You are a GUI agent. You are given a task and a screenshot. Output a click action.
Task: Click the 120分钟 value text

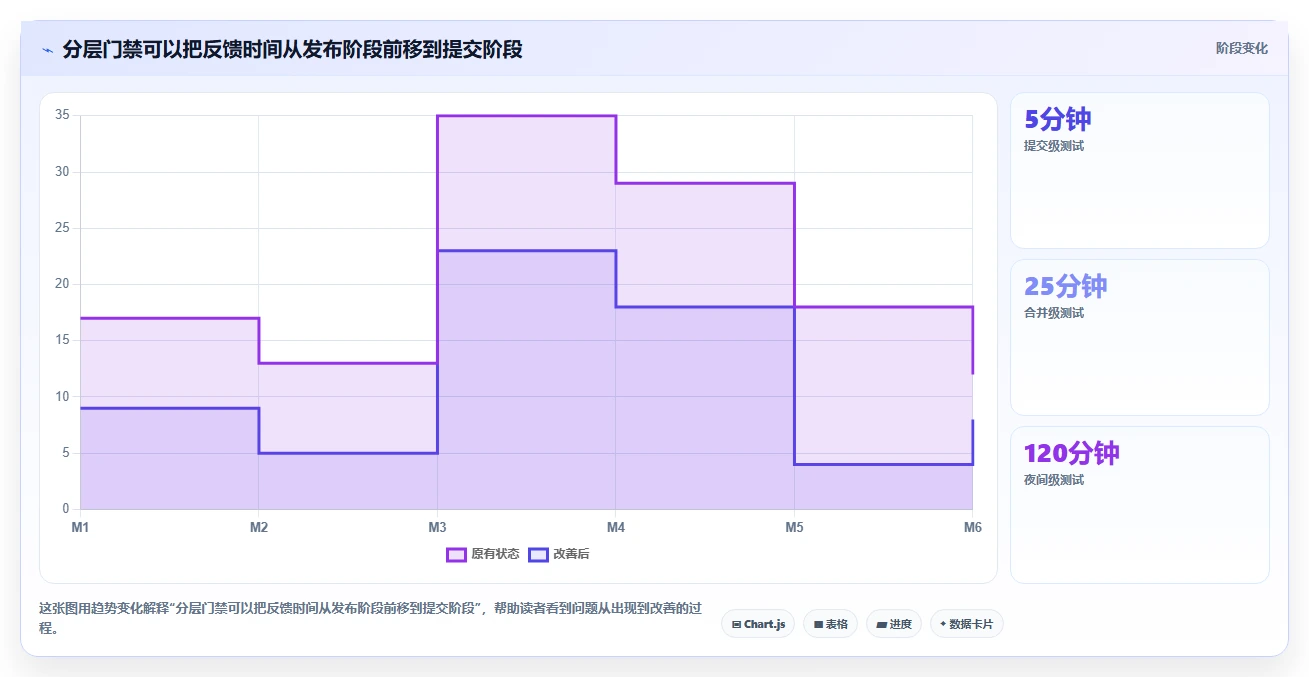point(1072,453)
